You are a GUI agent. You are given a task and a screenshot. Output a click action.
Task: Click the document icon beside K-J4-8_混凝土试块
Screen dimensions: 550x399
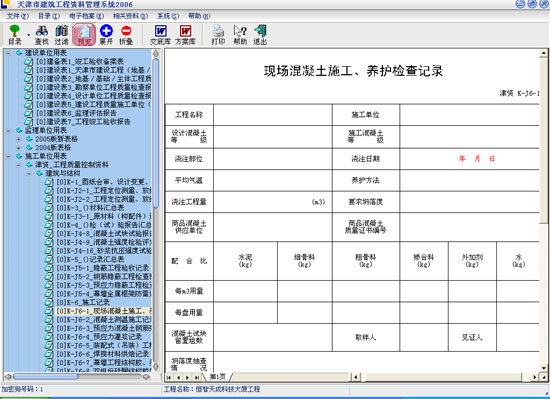[49, 234]
